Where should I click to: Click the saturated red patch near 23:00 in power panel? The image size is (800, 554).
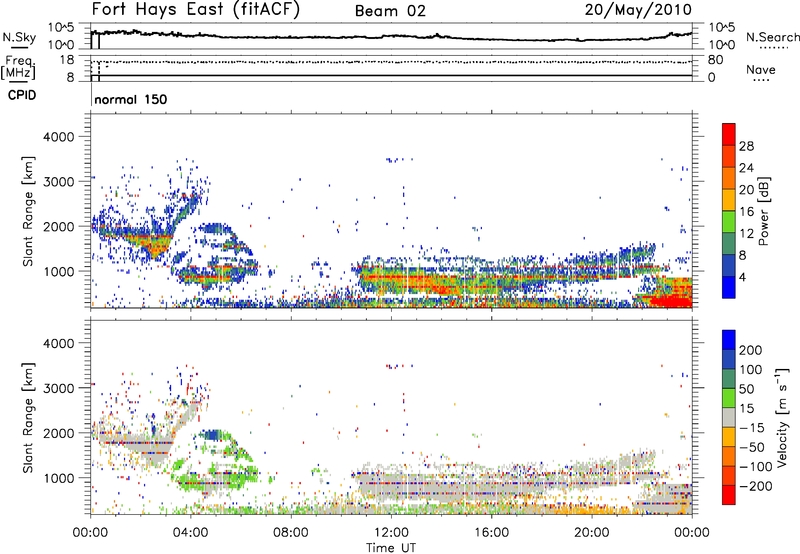[x=672, y=300]
